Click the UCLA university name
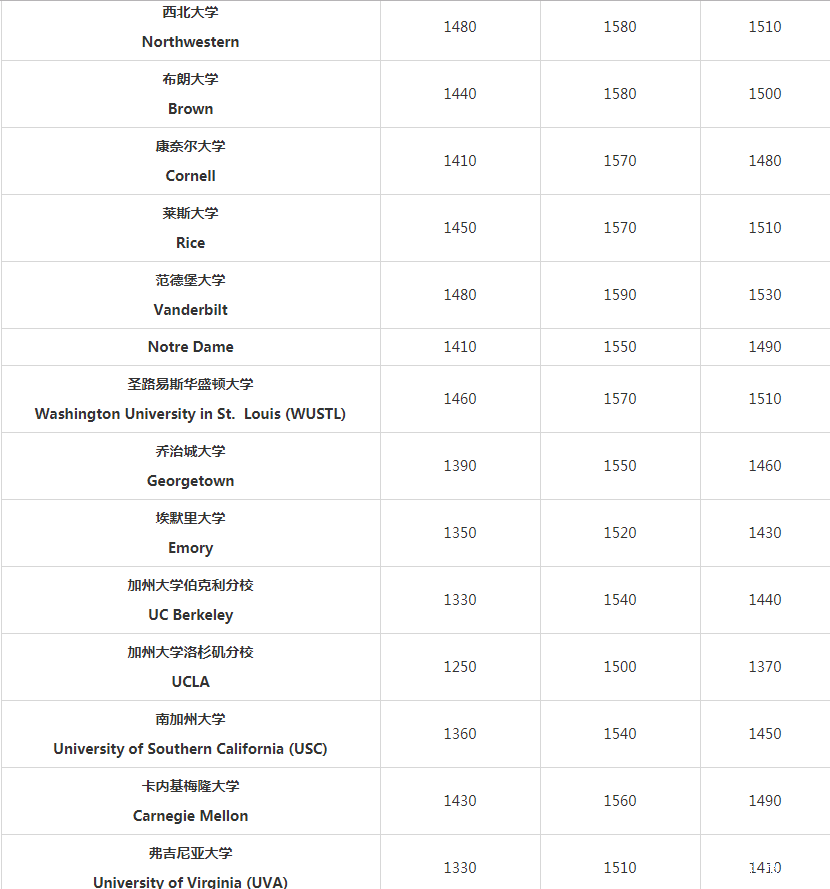This screenshot has height=889, width=830. pyautogui.click(x=190, y=681)
